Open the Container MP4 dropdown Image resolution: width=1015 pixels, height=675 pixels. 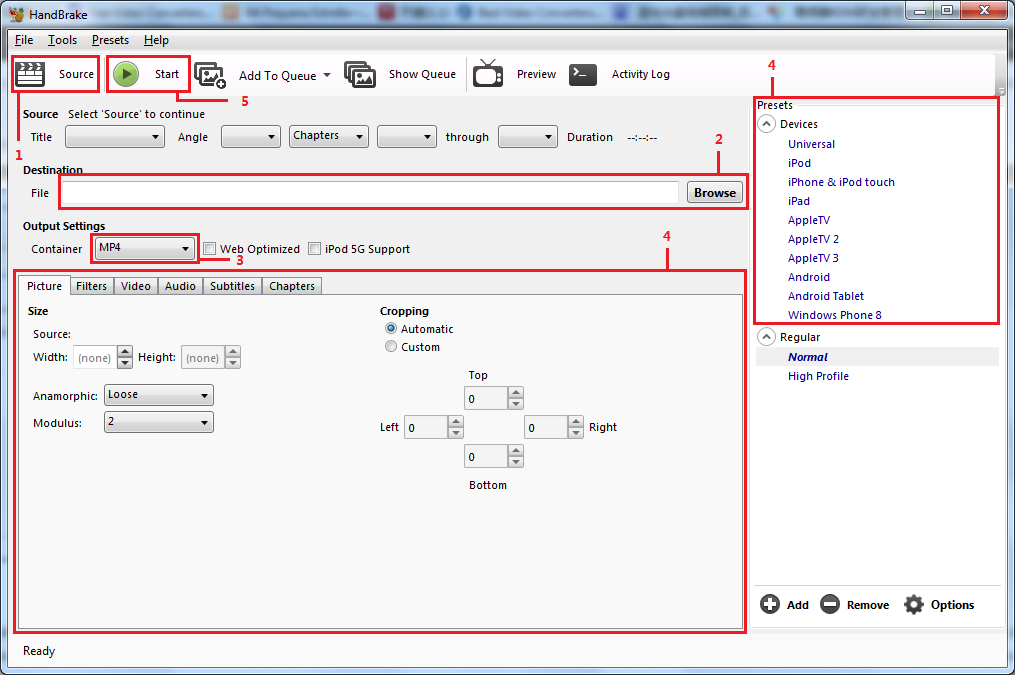tap(145, 248)
